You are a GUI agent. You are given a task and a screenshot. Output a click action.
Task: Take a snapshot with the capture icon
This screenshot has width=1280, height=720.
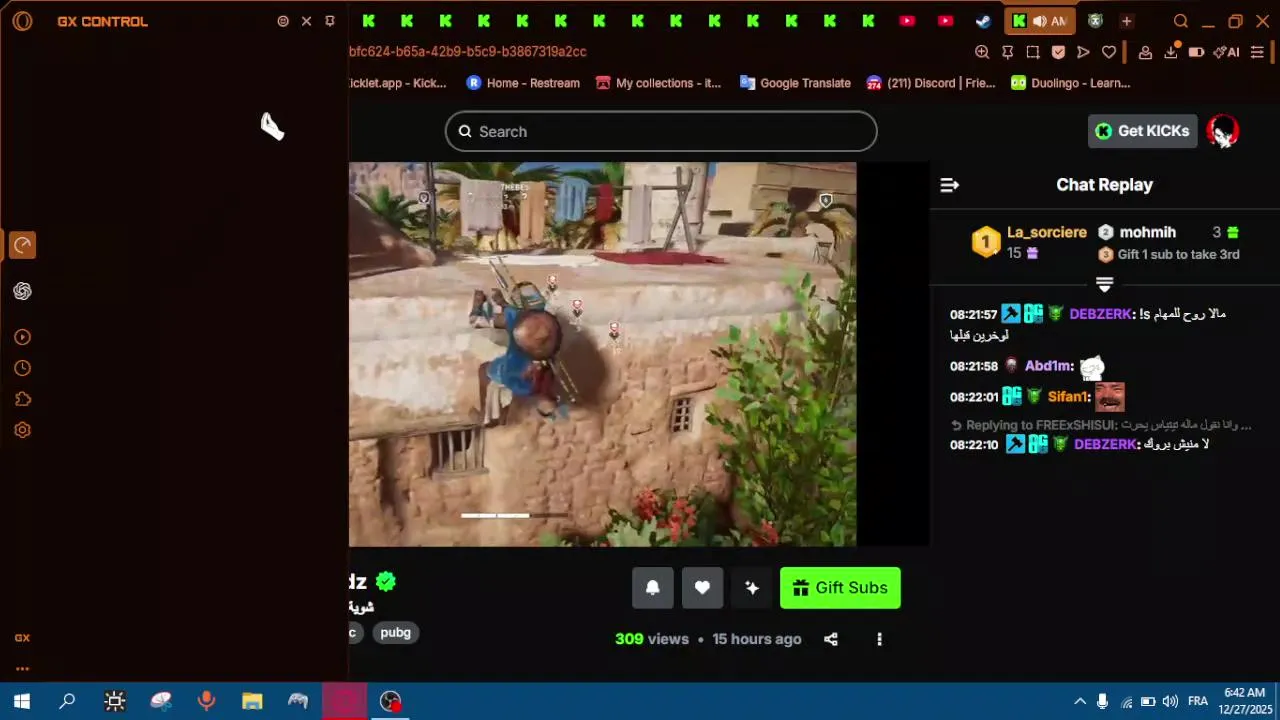pos(1033,52)
